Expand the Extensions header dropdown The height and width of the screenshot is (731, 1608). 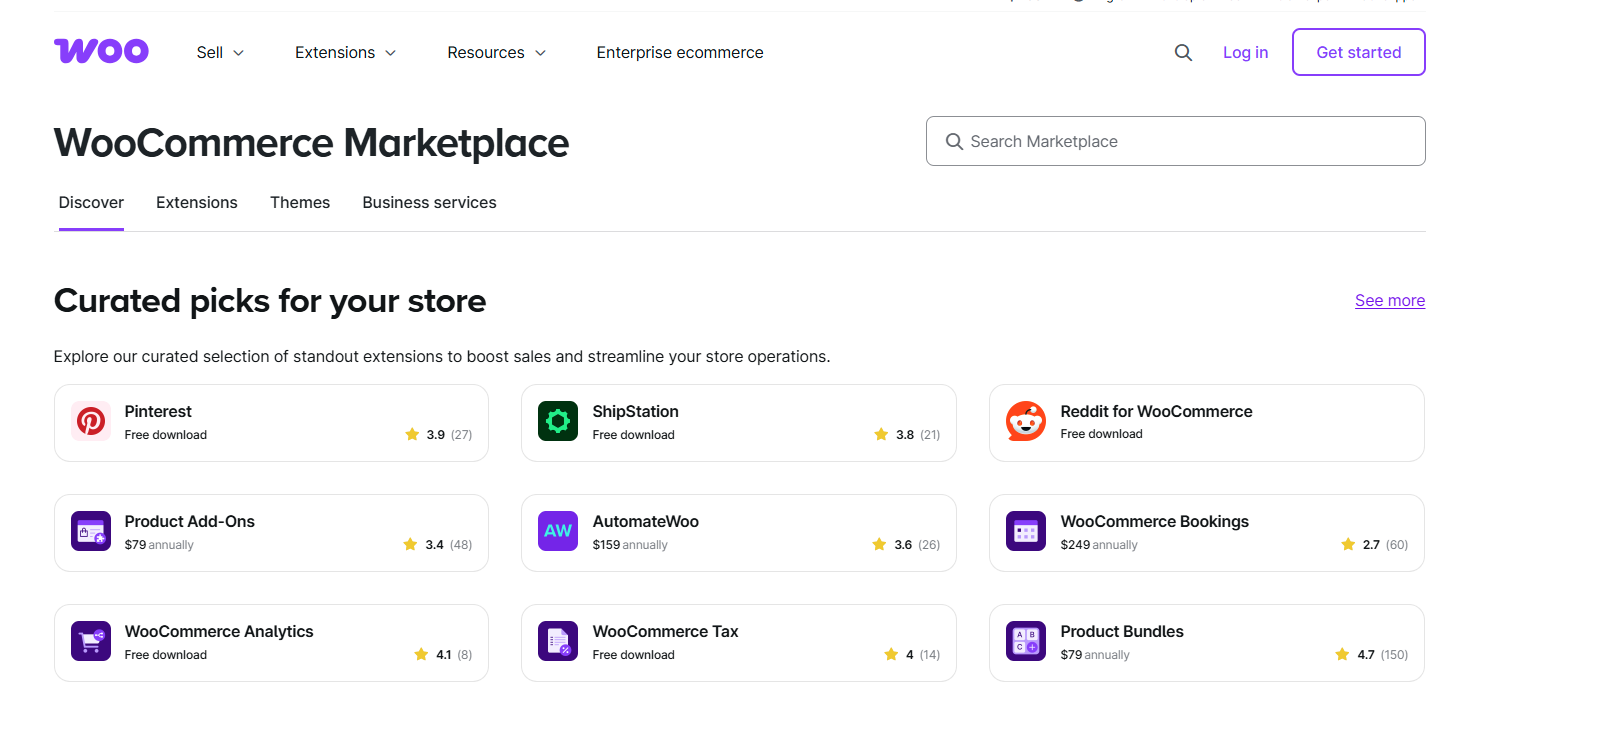(345, 52)
